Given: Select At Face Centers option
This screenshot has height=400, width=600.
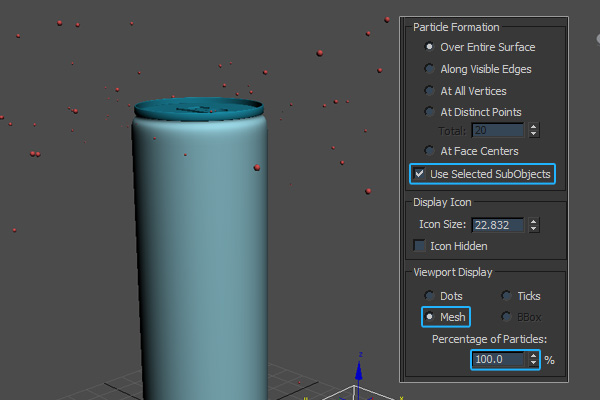Looking at the screenshot, I should click(430, 151).
